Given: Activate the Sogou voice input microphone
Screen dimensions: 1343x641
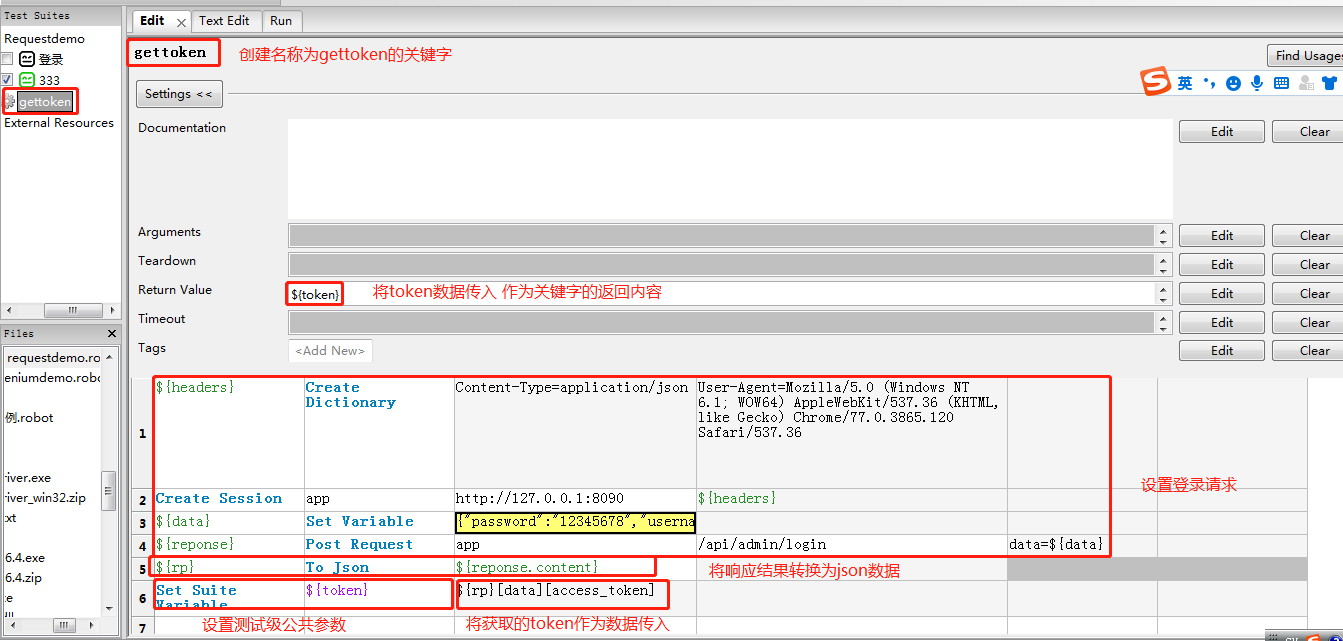Looking at the screenshot, I should [x=1257, y=83].
